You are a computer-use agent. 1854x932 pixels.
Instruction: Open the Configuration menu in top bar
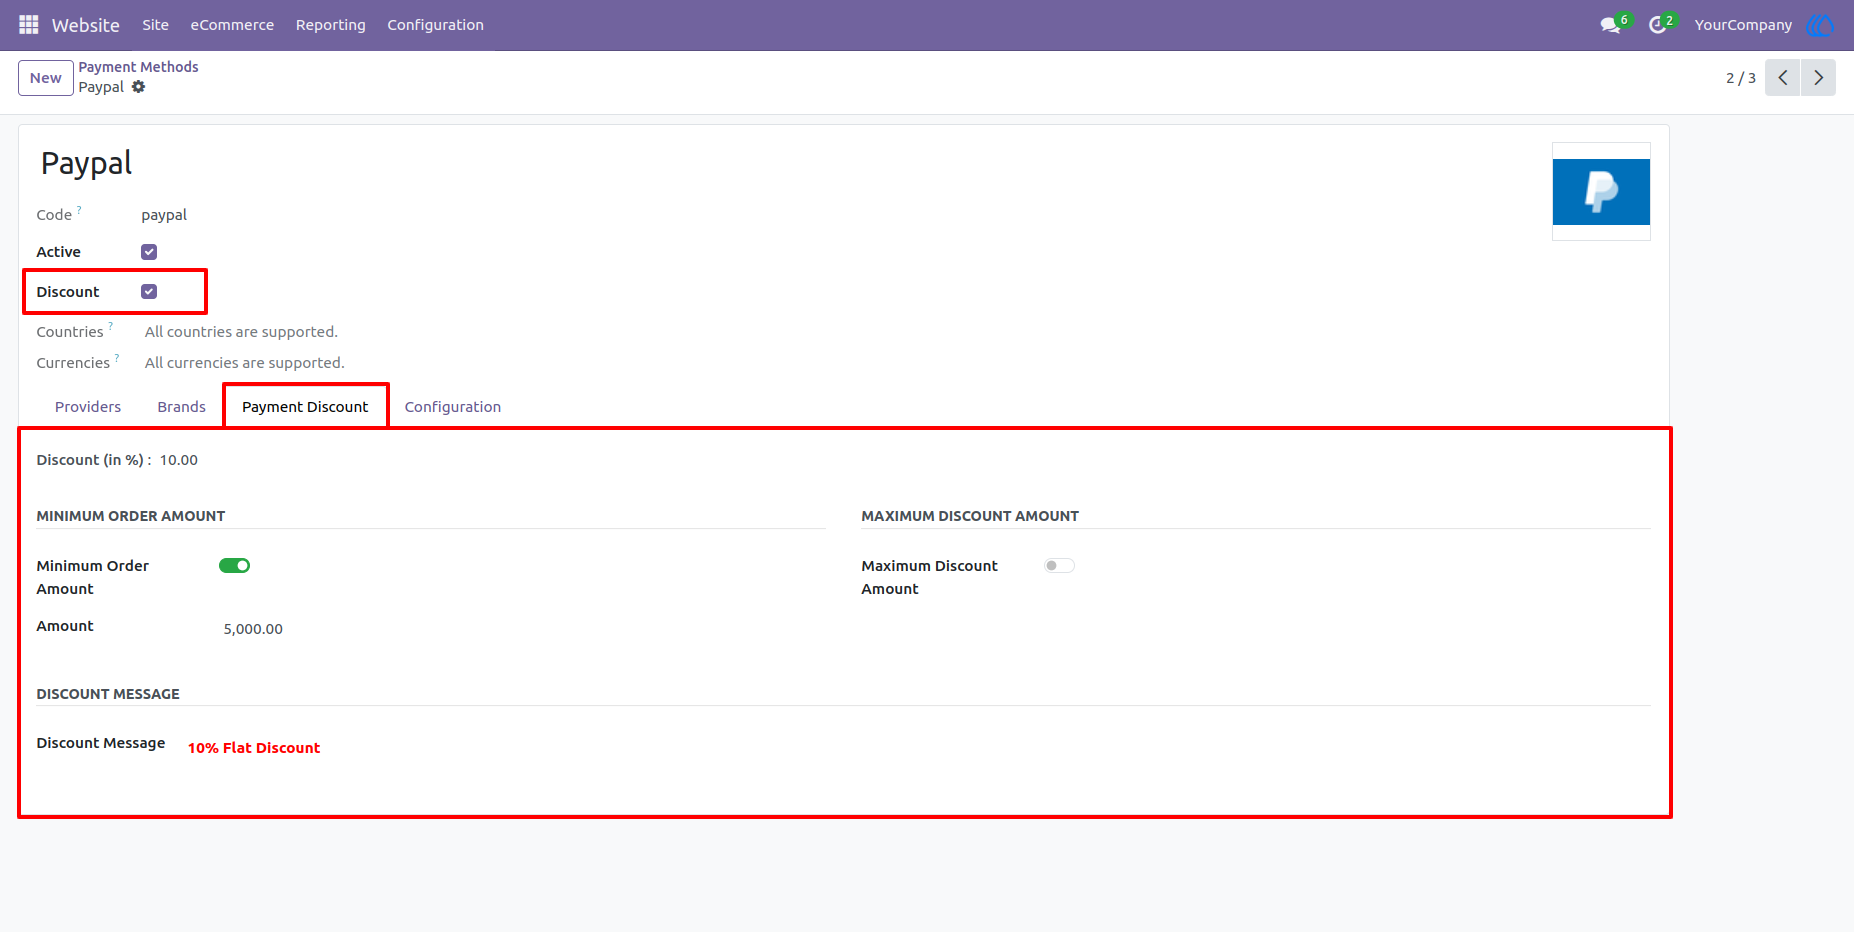point(436,25)
